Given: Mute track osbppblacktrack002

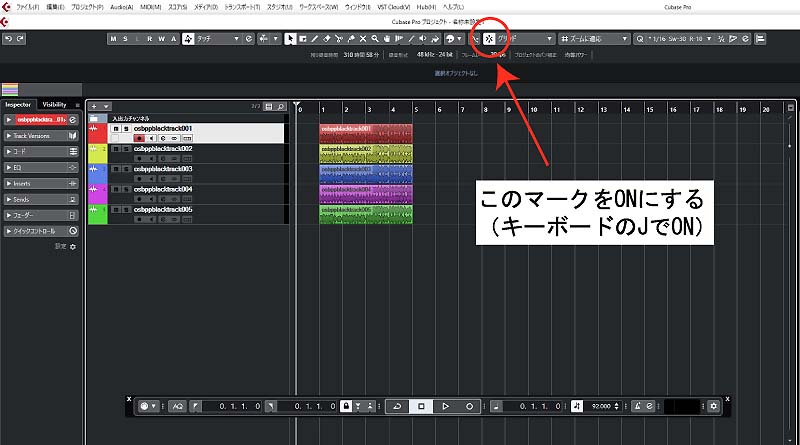Looking at the screenshot, I should click(x=116, y=149).
